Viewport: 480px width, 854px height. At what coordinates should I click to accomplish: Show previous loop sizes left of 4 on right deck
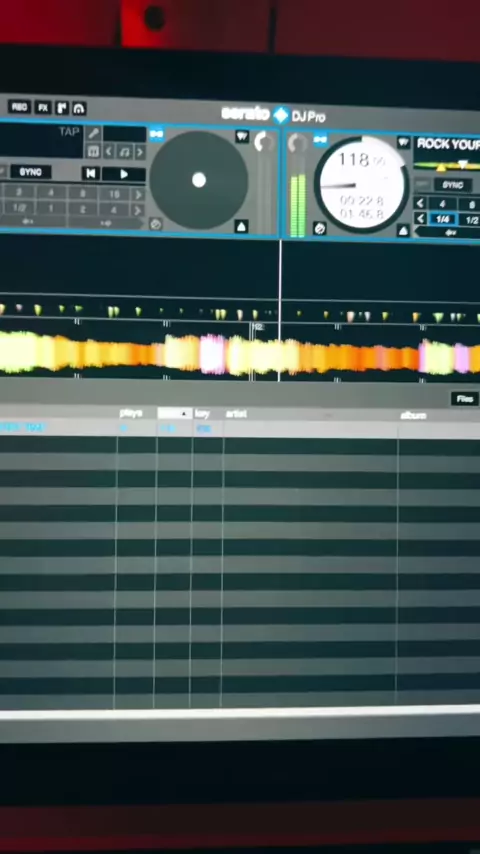click(420, 204)
